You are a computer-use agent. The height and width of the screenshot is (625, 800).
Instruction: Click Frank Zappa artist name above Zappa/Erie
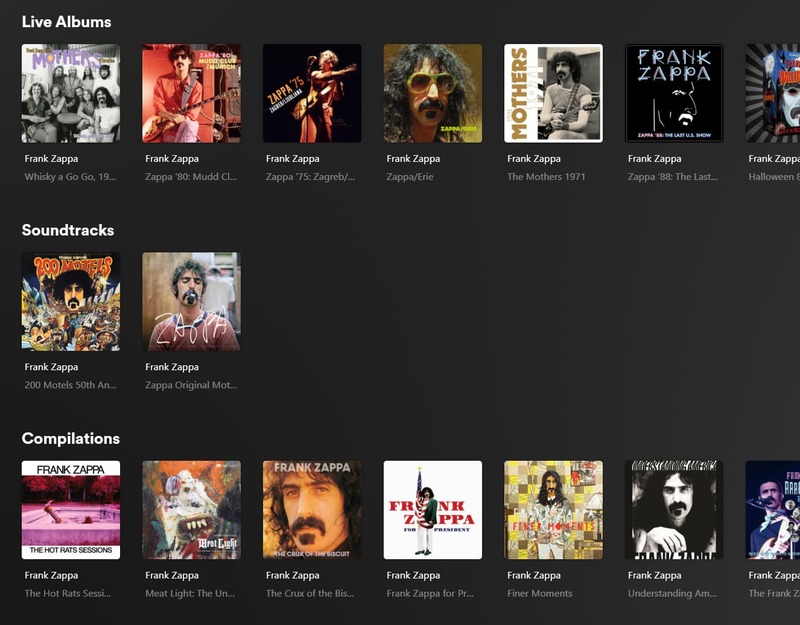pyautogui.click(x=413, y=159)
